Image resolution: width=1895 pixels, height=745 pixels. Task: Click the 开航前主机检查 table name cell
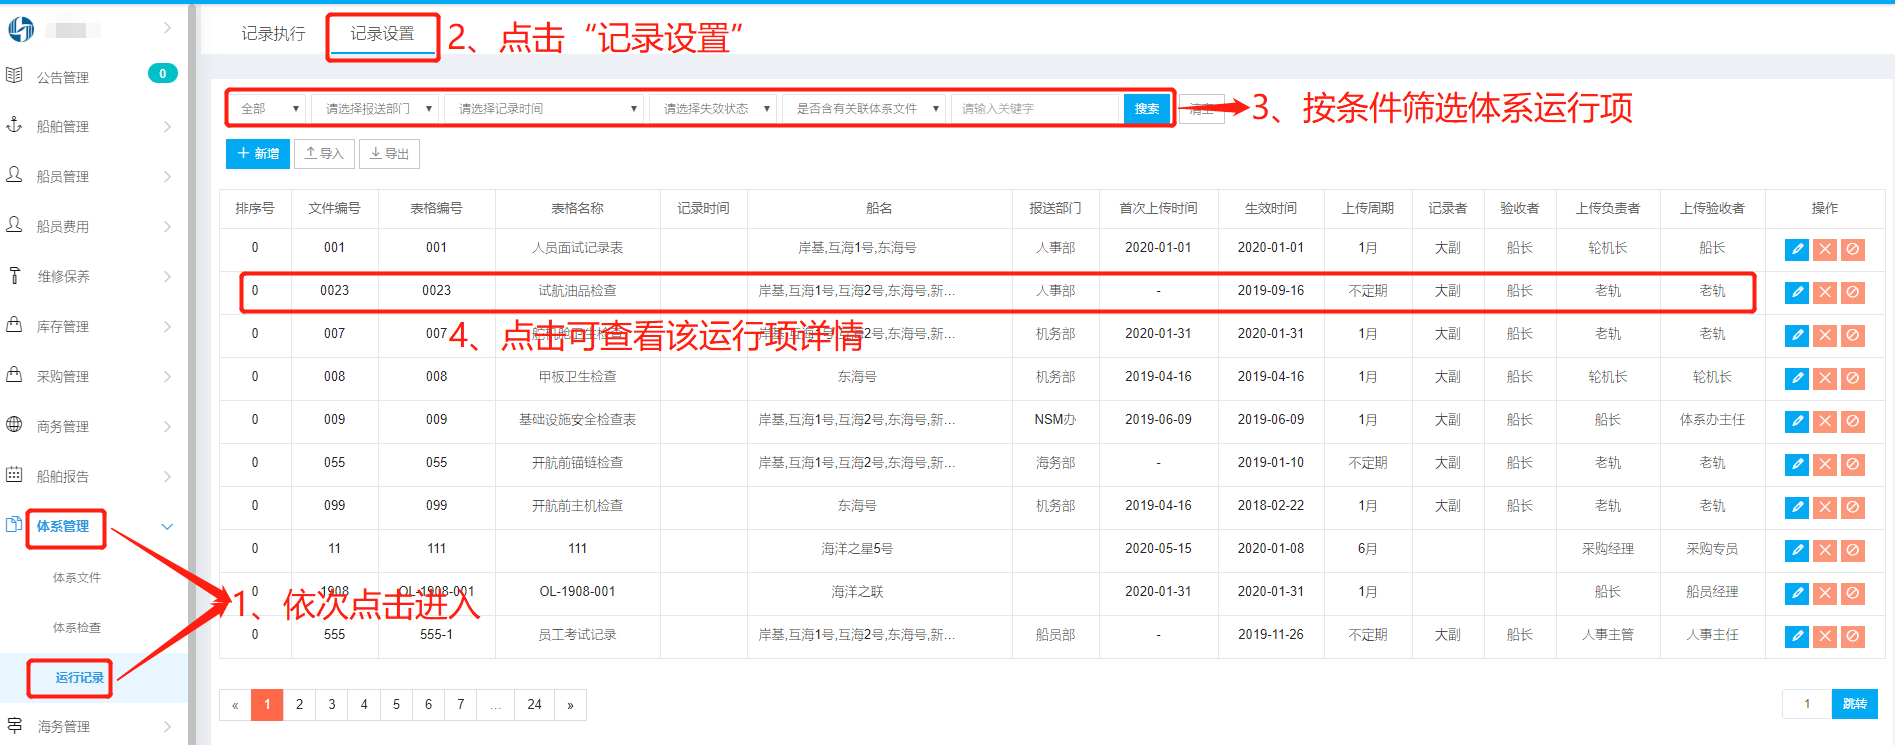pos(578,506)
